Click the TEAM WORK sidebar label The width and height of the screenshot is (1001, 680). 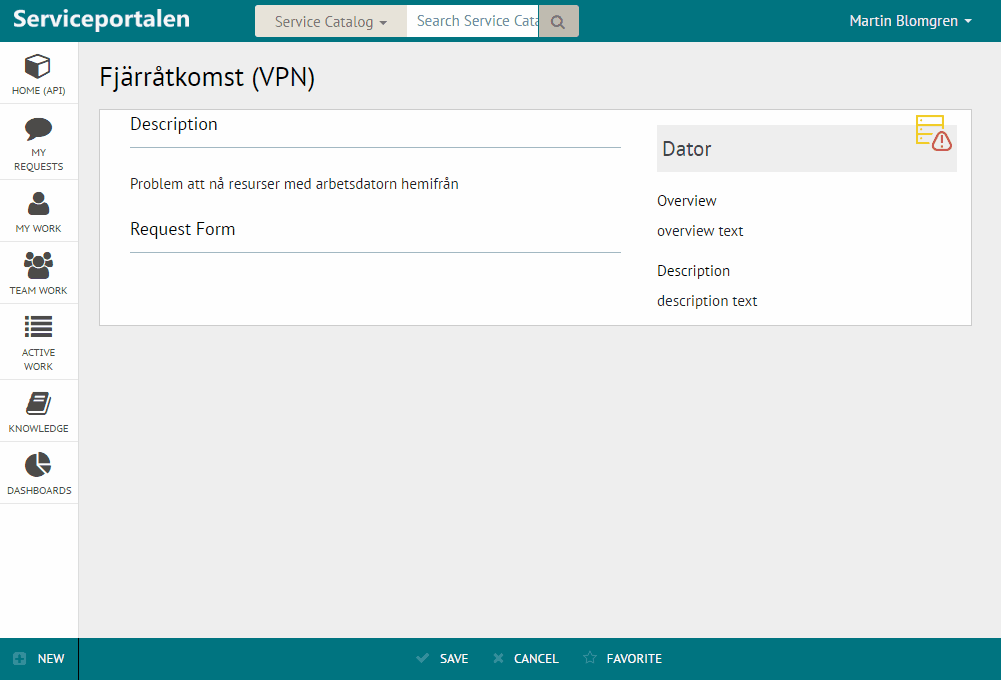(x=38, y=291)
